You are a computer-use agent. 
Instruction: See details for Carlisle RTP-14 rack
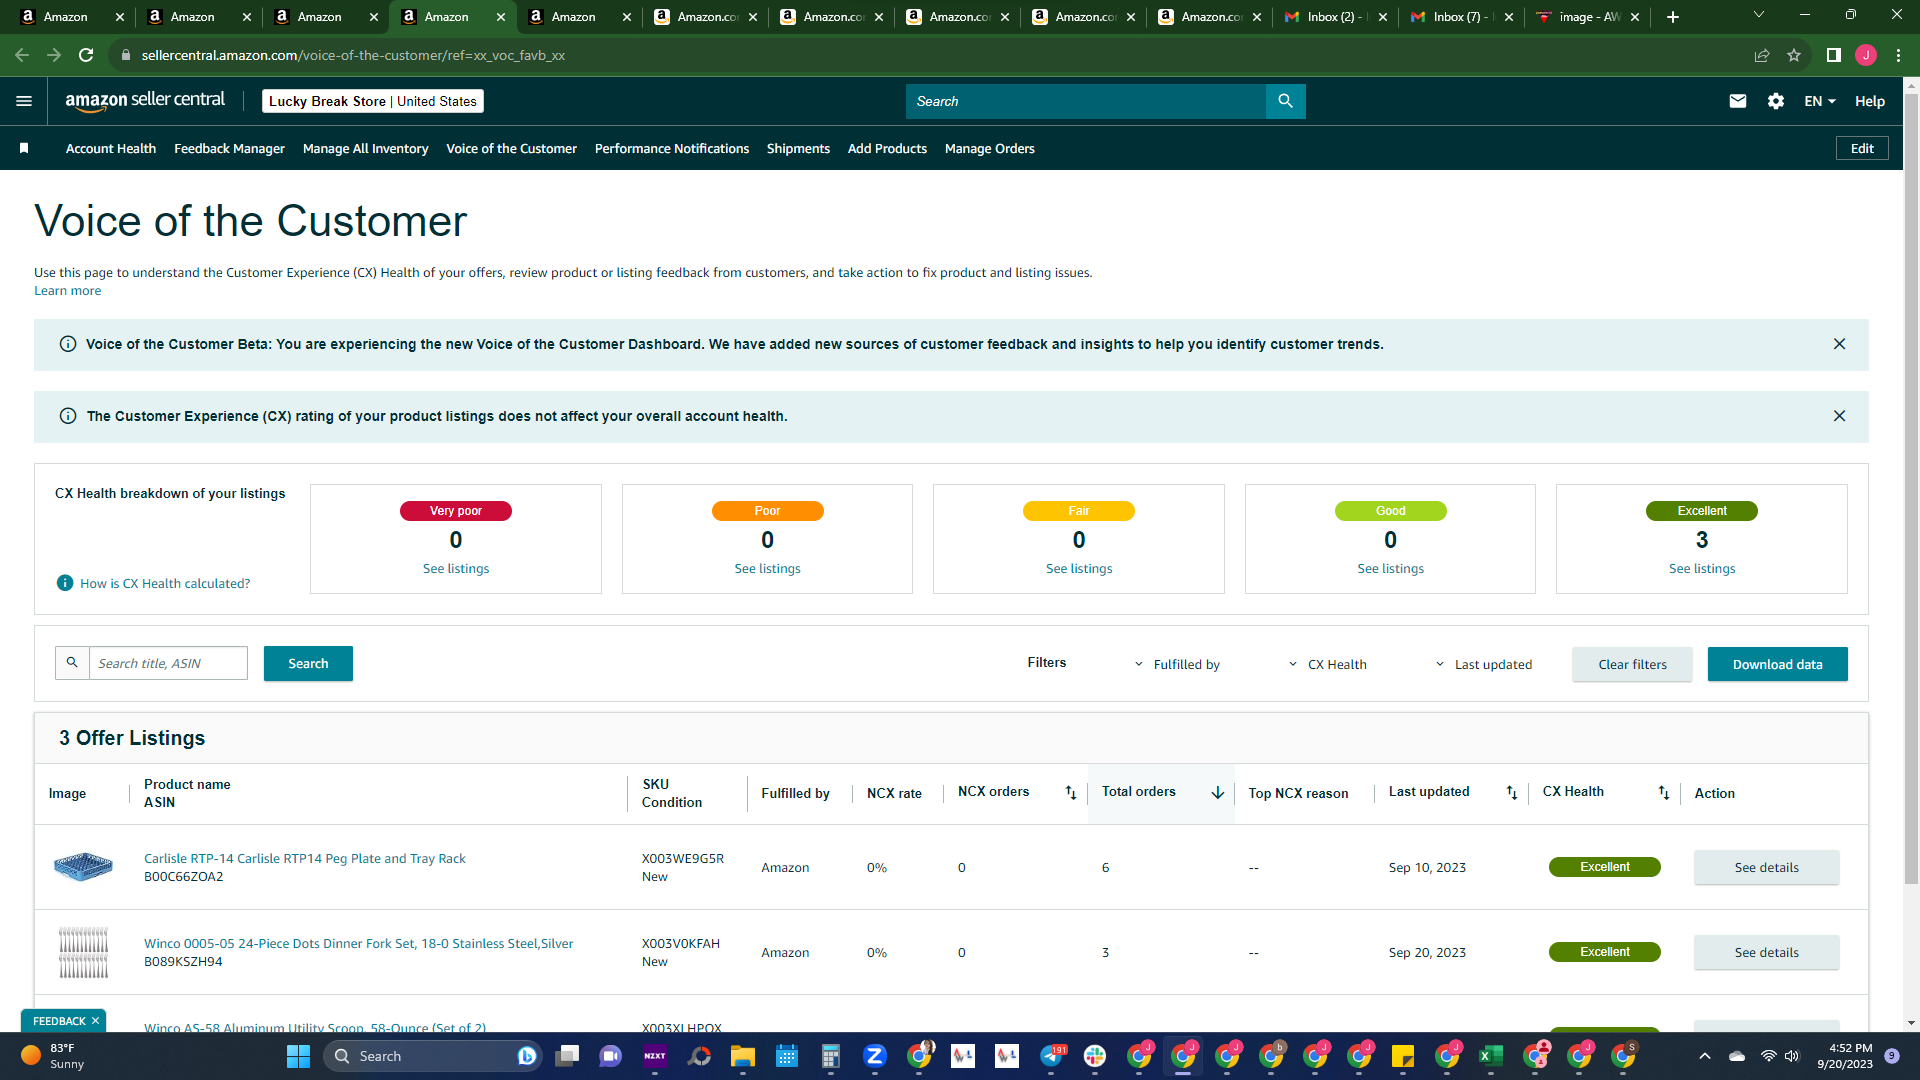[1766, 867]
